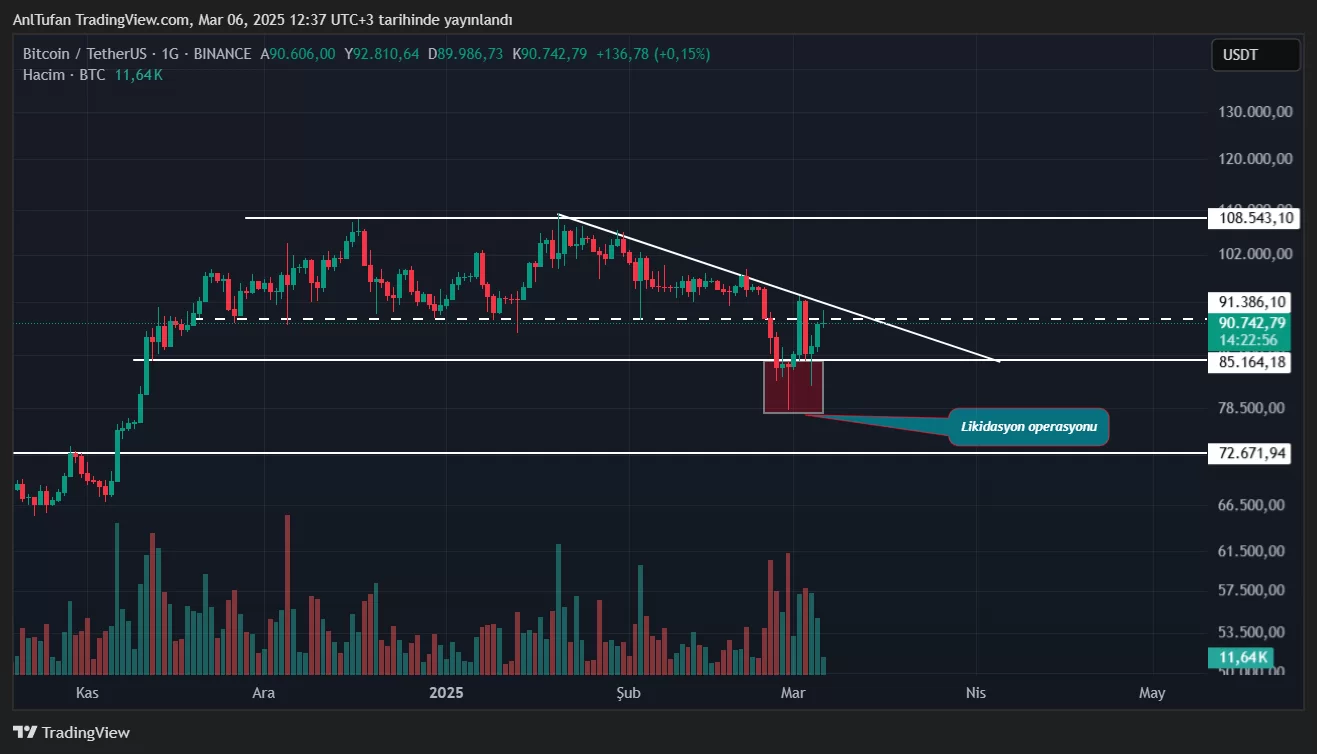Click the red liquidation zone rectangle
This screenshot has width=1317, height=754.
tap(793, 387)
